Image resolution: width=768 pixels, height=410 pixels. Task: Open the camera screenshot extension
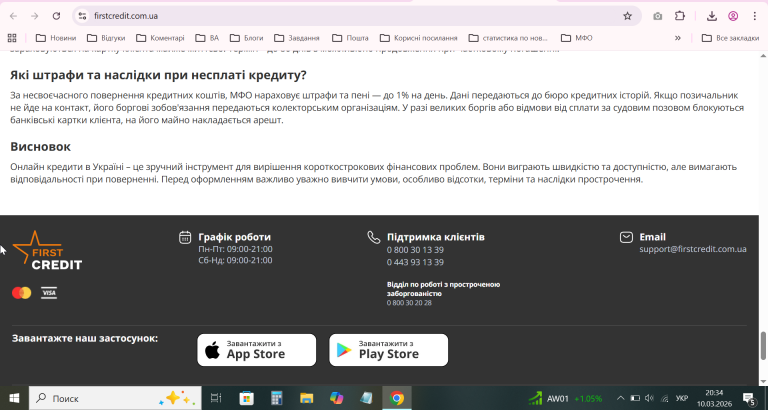(x=657, y=16)
